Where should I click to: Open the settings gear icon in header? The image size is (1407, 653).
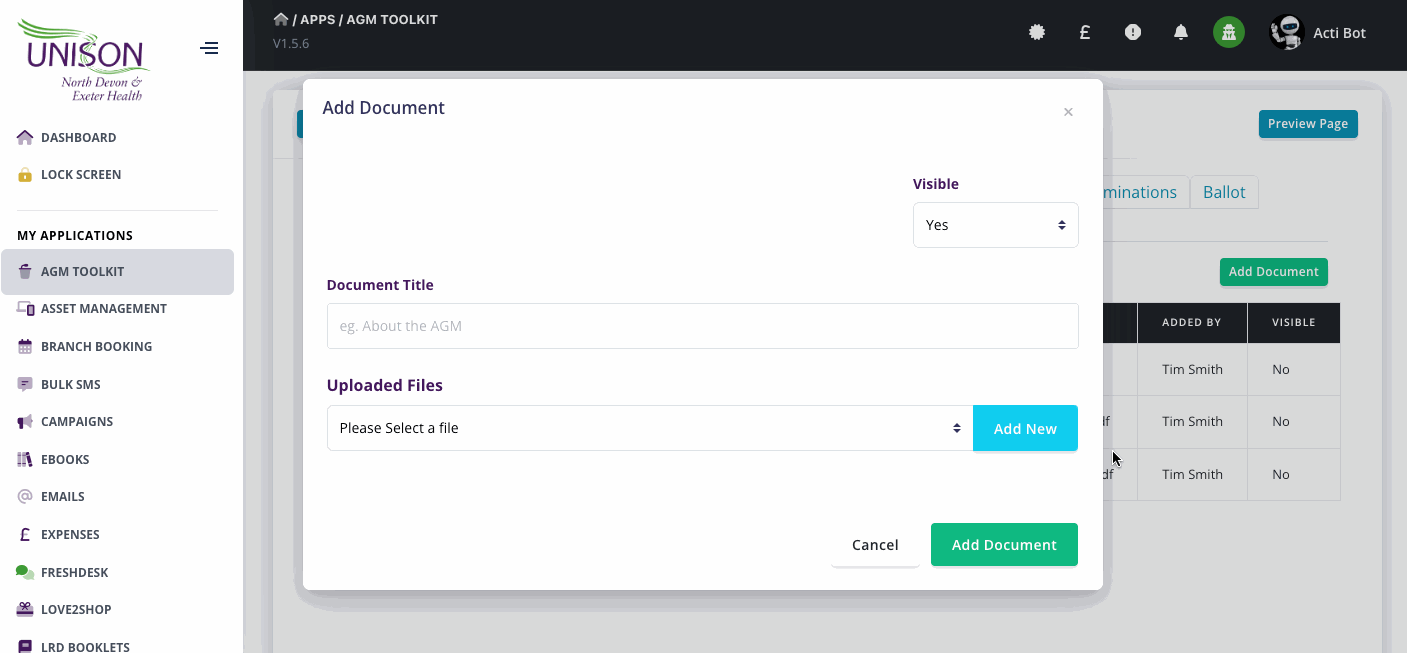tap(1037, 33)
